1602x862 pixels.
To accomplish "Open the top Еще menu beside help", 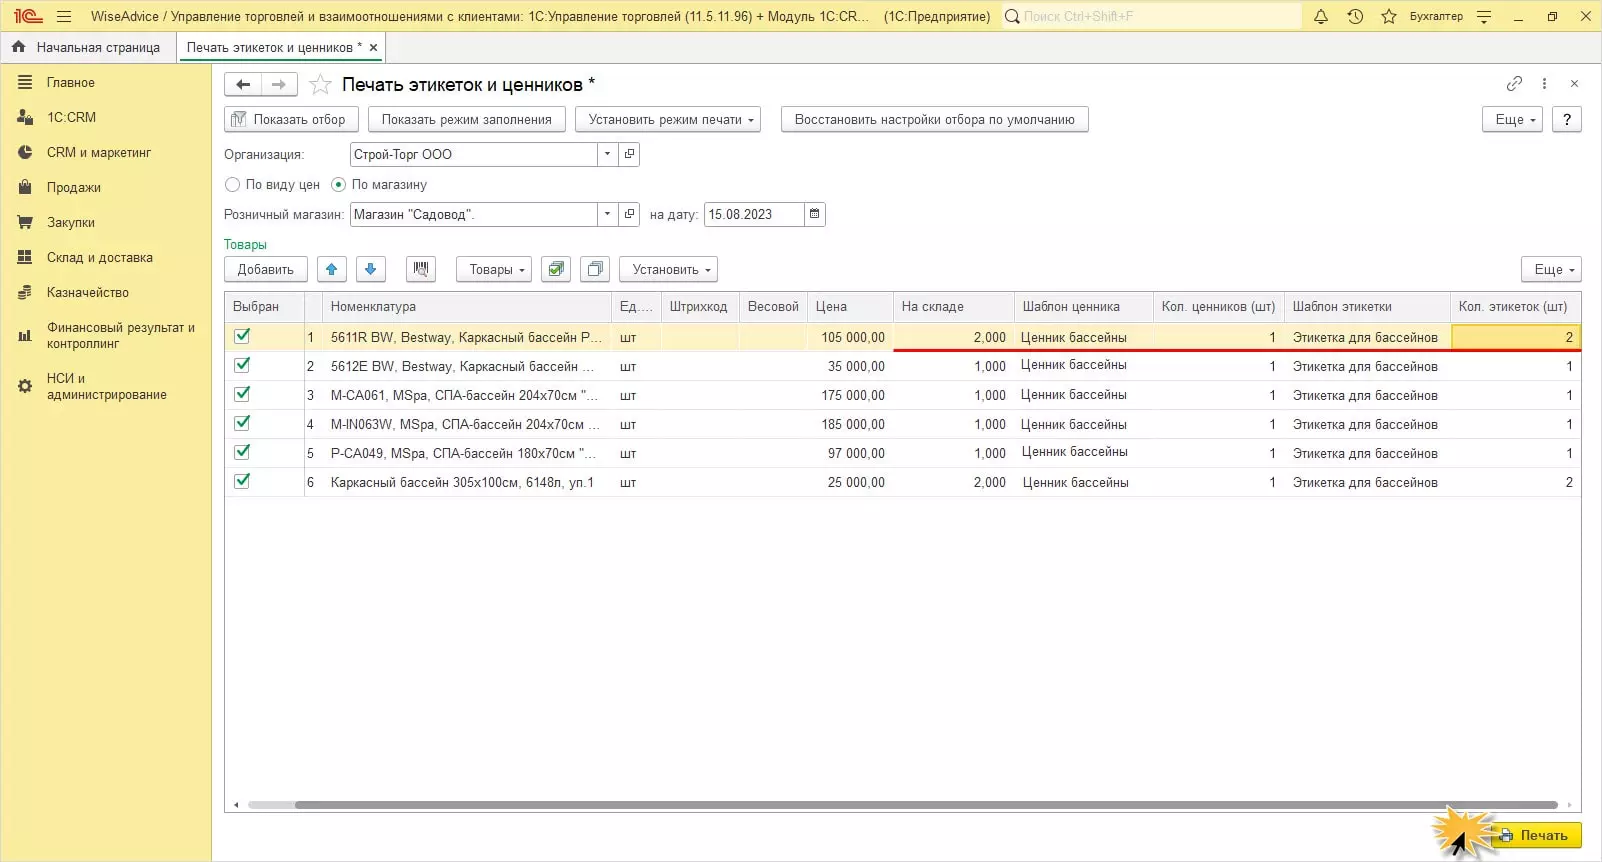I will click(1512, 119).
